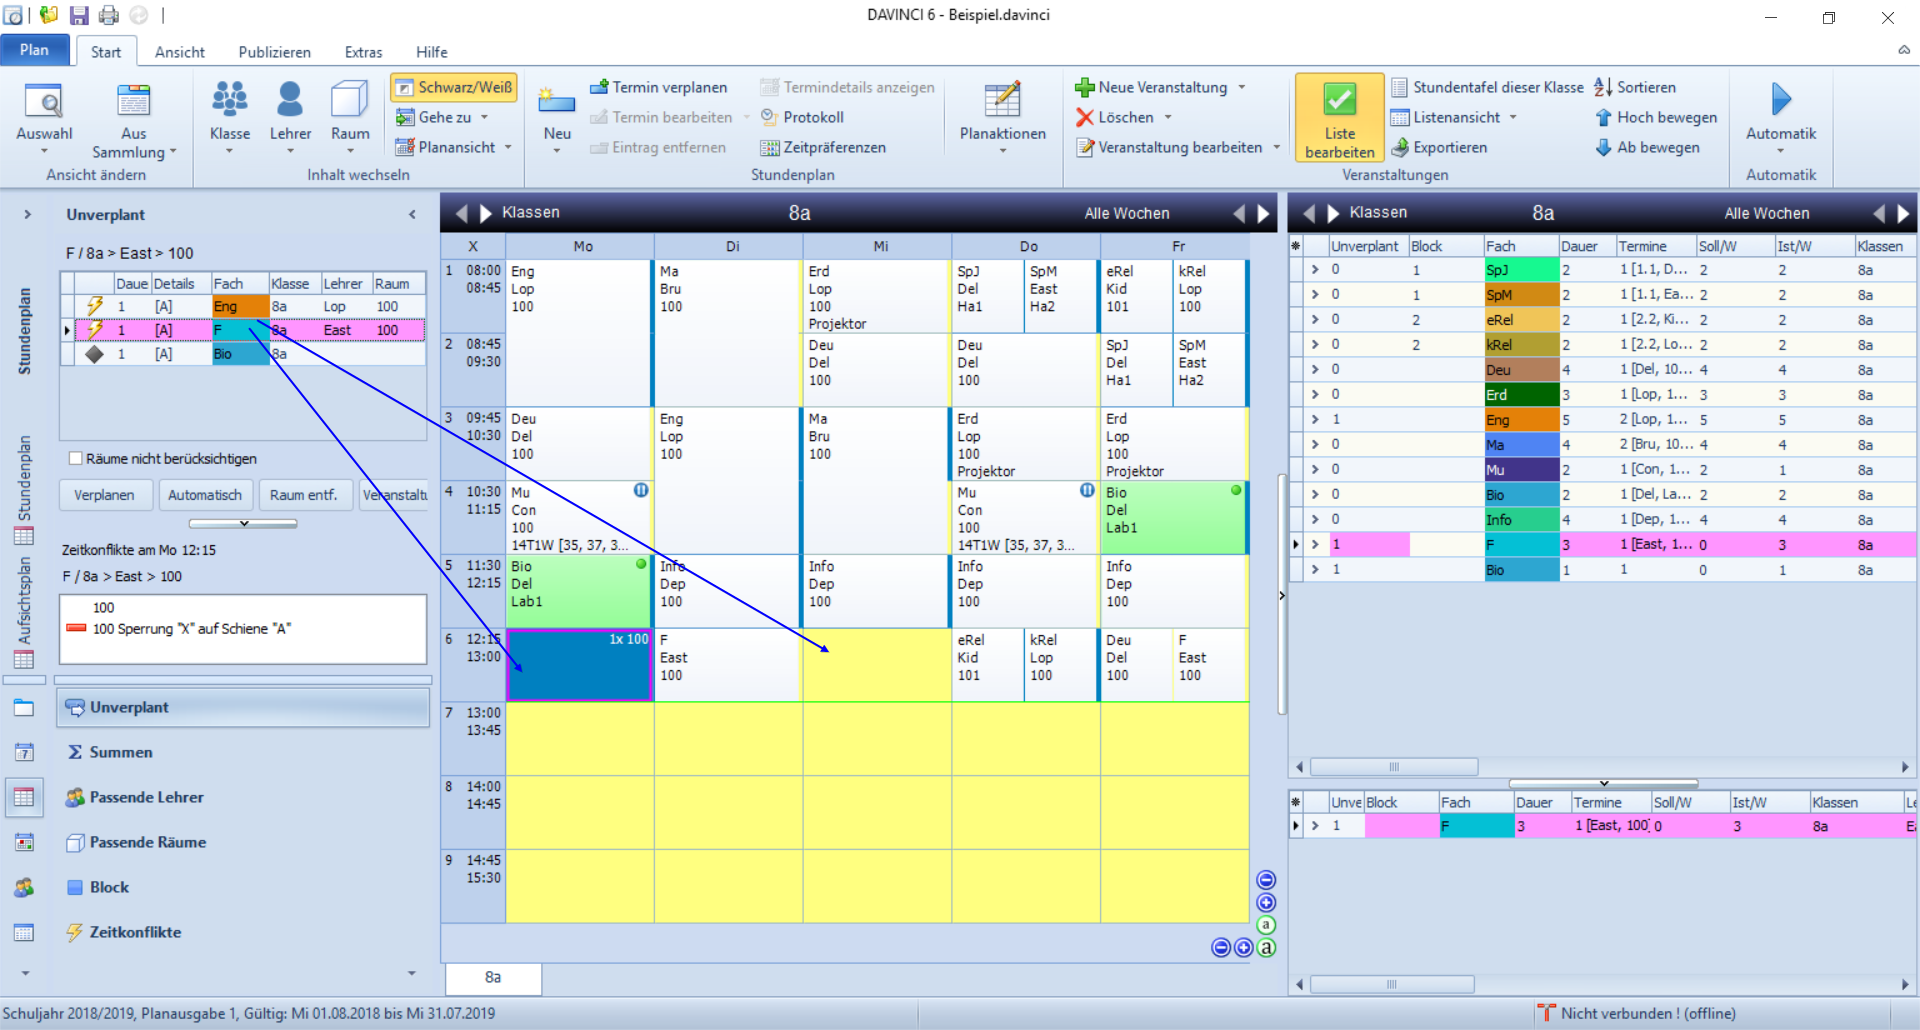Open the Protokoll tool
The height and width of the screenshot is (1030, 1920).
(802, 117)
